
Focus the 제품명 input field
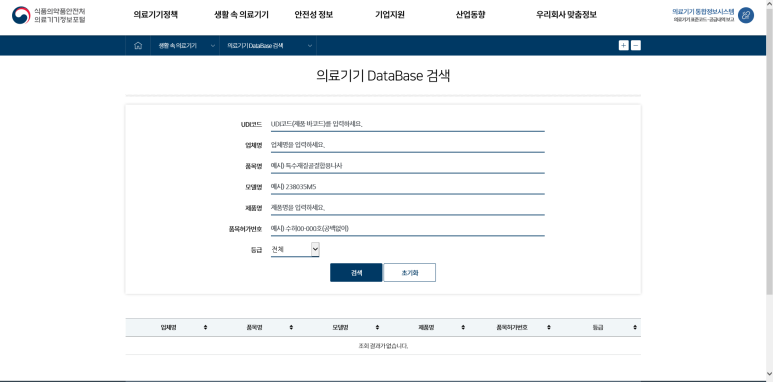[x=408, y=208]
